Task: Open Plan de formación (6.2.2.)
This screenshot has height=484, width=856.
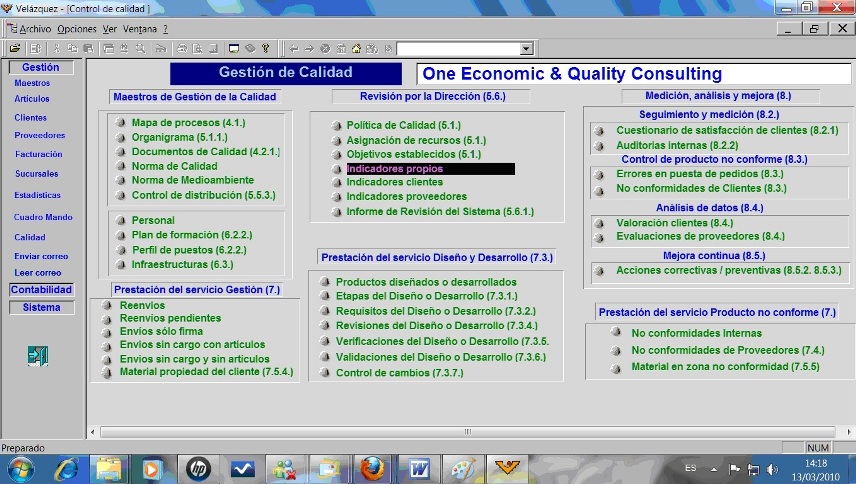Action: pos(192,235)
